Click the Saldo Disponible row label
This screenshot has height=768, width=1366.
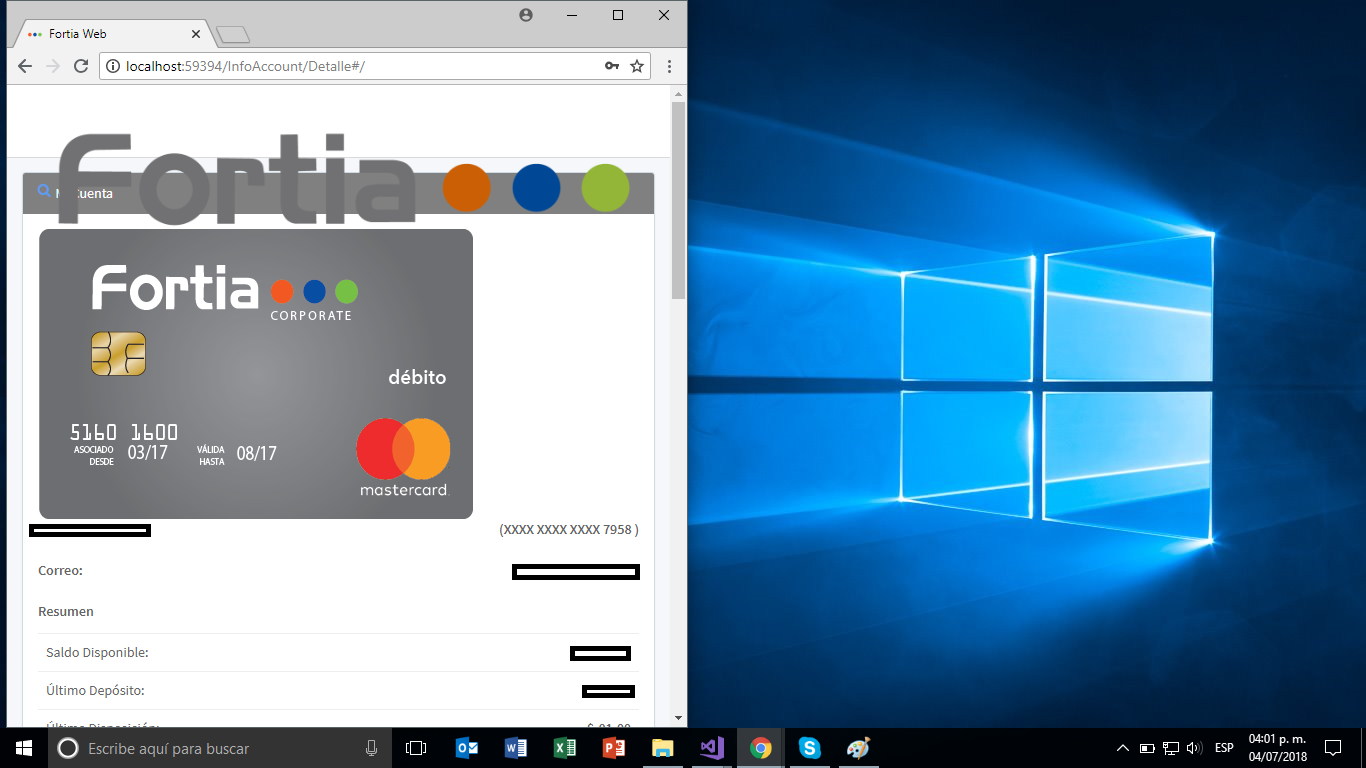click(97, 653)
